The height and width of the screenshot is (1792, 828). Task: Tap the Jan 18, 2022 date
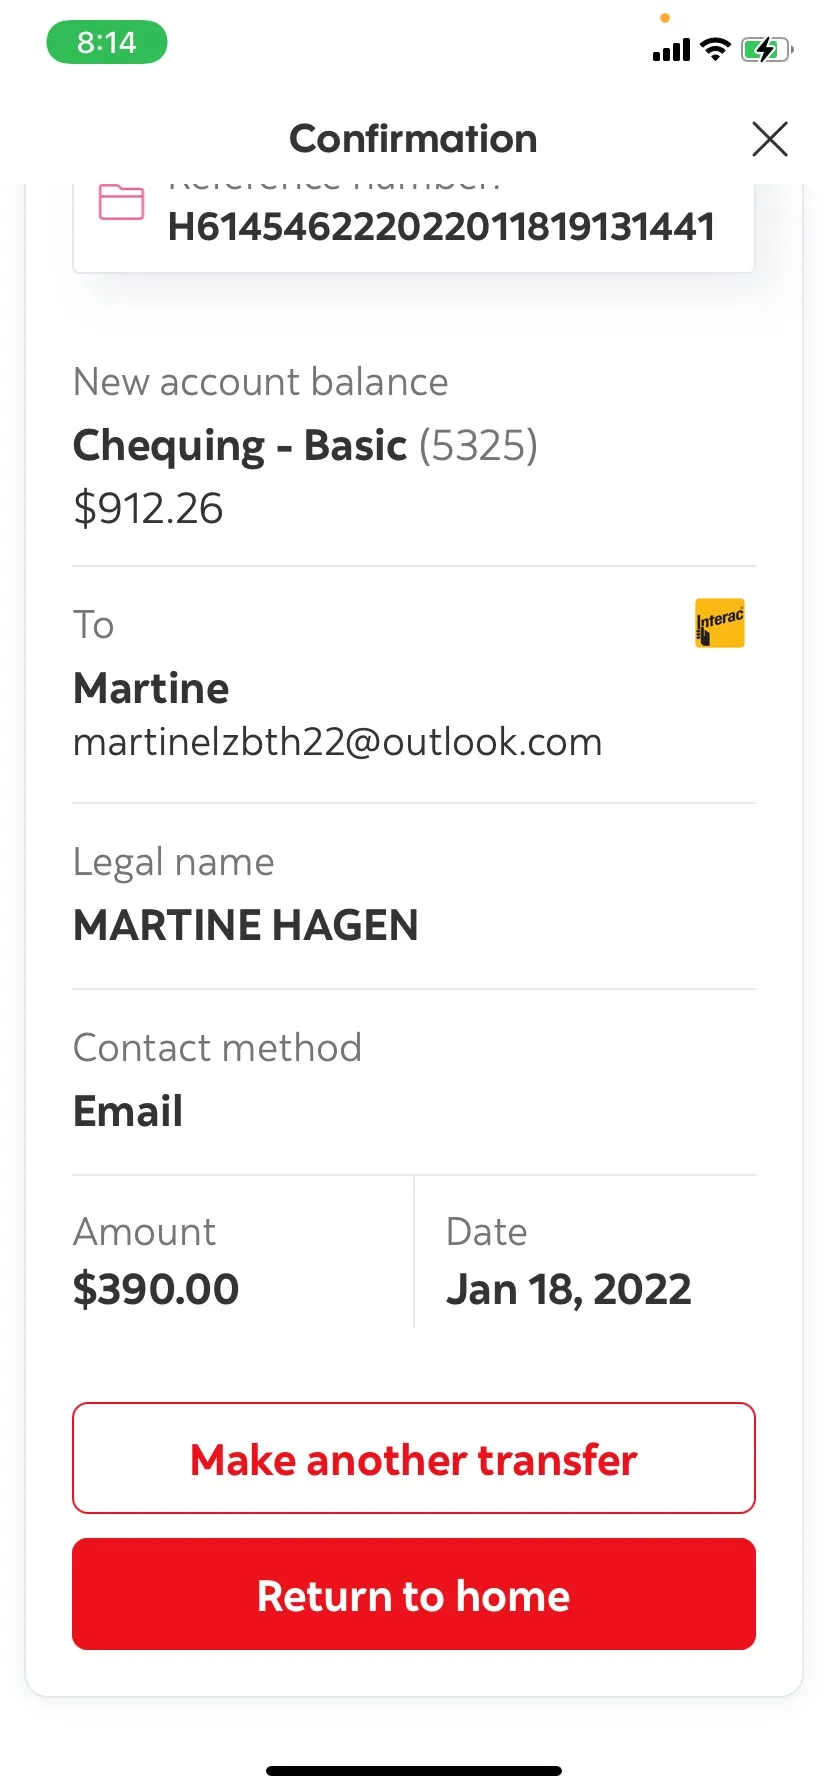[569, 1289]
